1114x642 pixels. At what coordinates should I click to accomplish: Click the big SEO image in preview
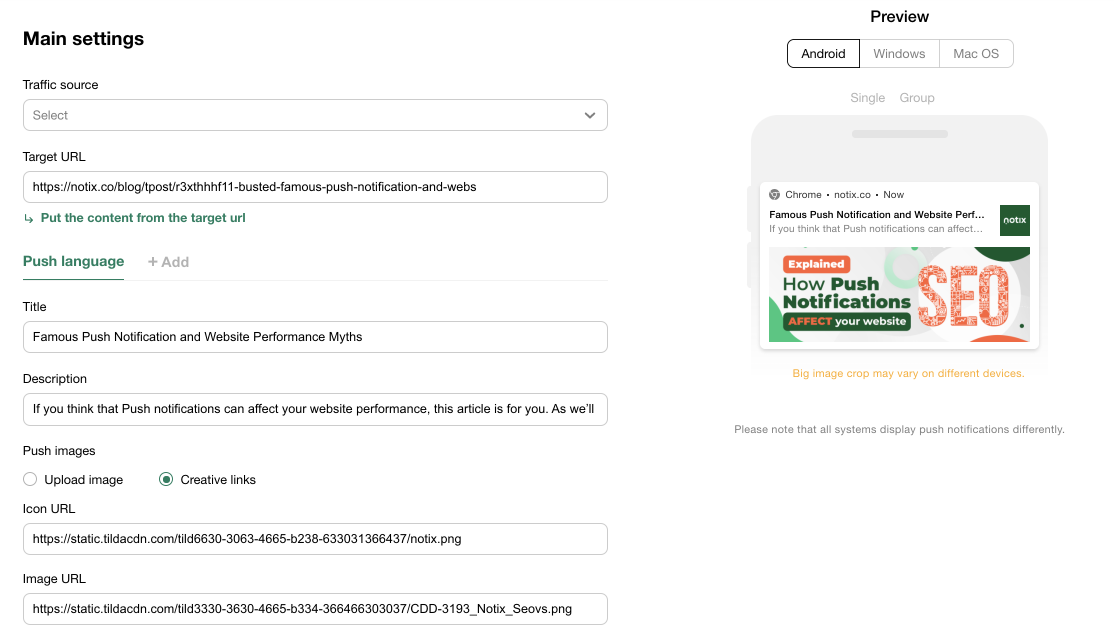[x=899, y=294]
